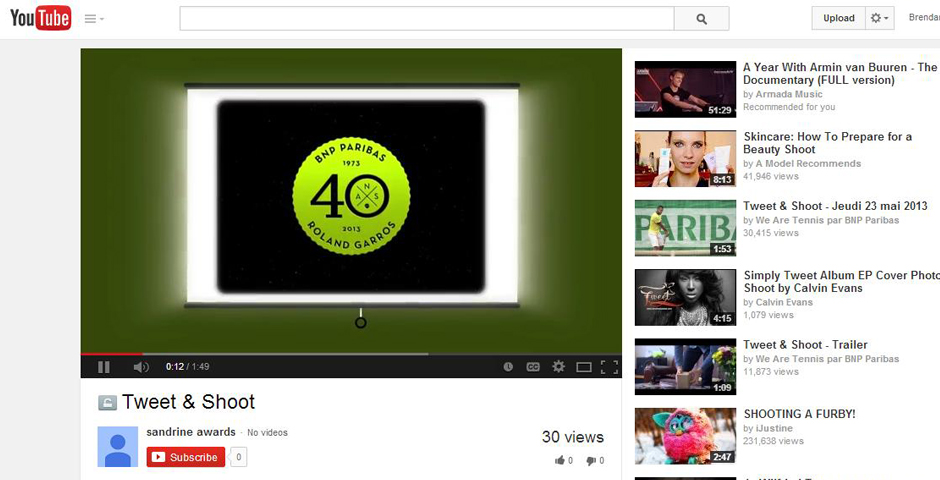This screenshot has height=480, width=940.
Task: Open 'A Year With Armin van Buuren' title
Action: [x=840, y=74]
